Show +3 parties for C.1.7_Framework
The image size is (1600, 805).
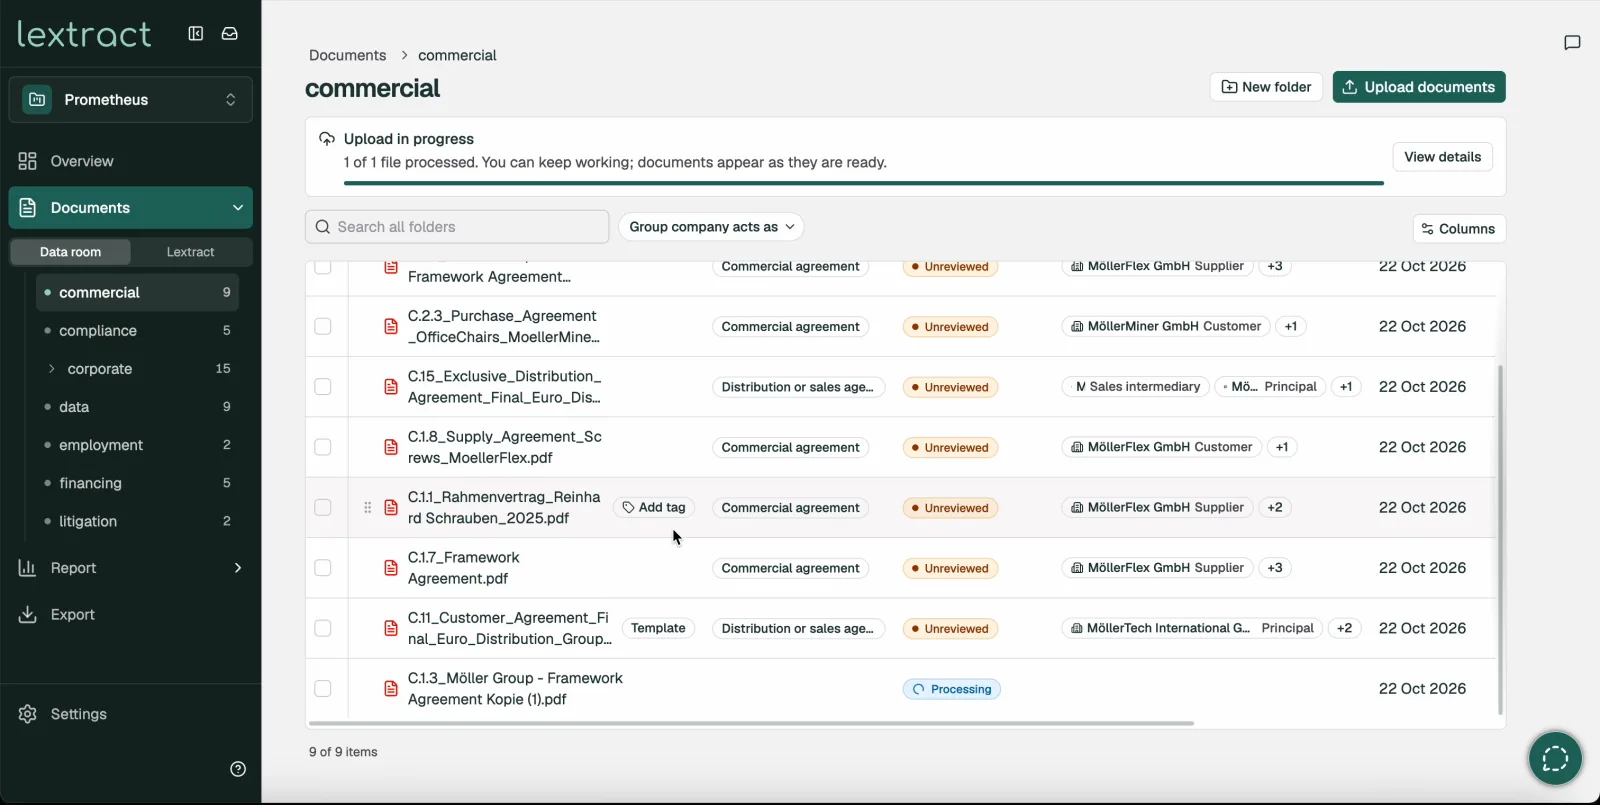click(1275, 568)
